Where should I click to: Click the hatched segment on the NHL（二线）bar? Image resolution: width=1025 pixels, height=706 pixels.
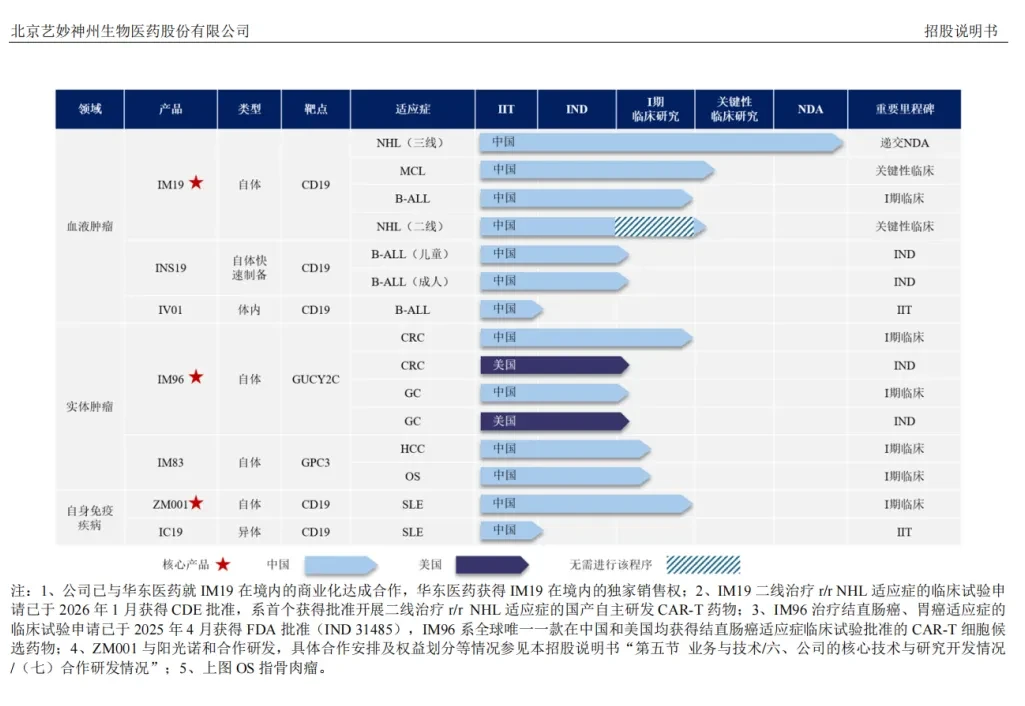654,226
